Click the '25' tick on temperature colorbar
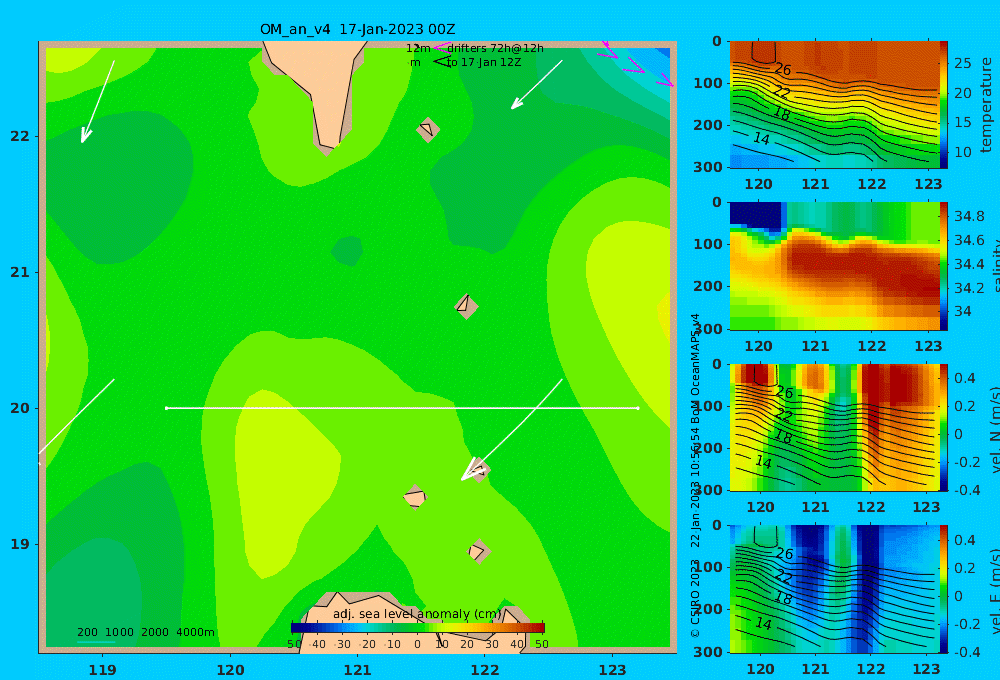Image resolution: width=1000 pixels, height=680 pixels. (x=963, y=63)
